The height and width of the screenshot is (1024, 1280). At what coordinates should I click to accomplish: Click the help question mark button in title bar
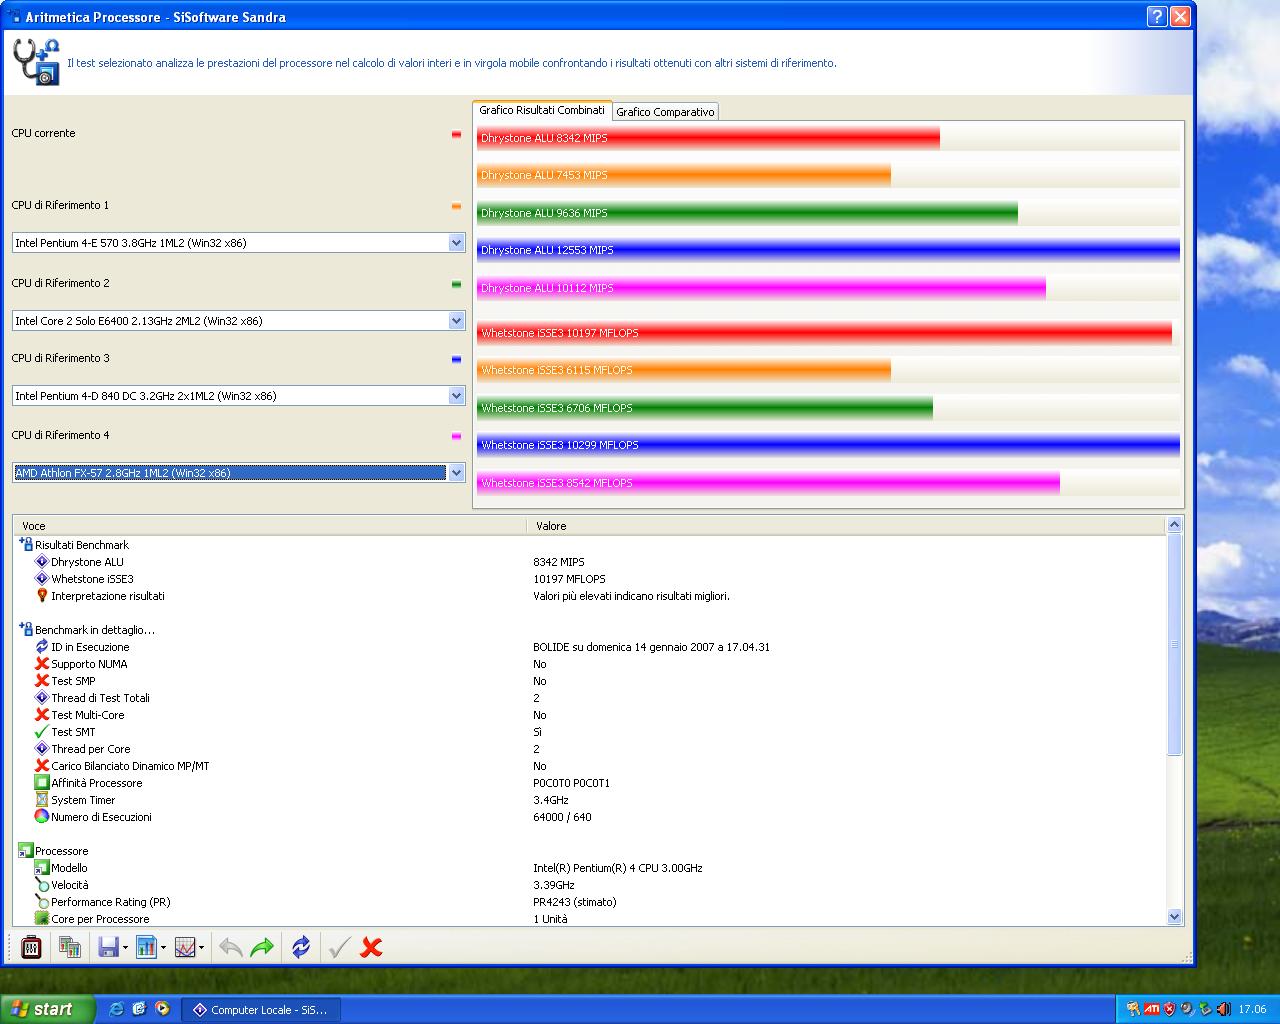pyautogui.click(x=1157, y=16)
